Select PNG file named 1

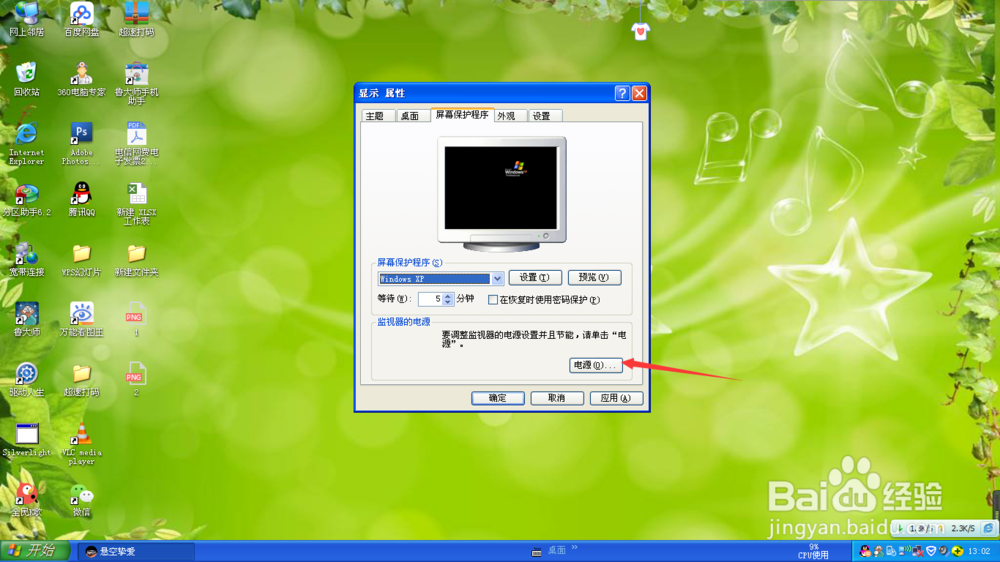click(136, 320)
